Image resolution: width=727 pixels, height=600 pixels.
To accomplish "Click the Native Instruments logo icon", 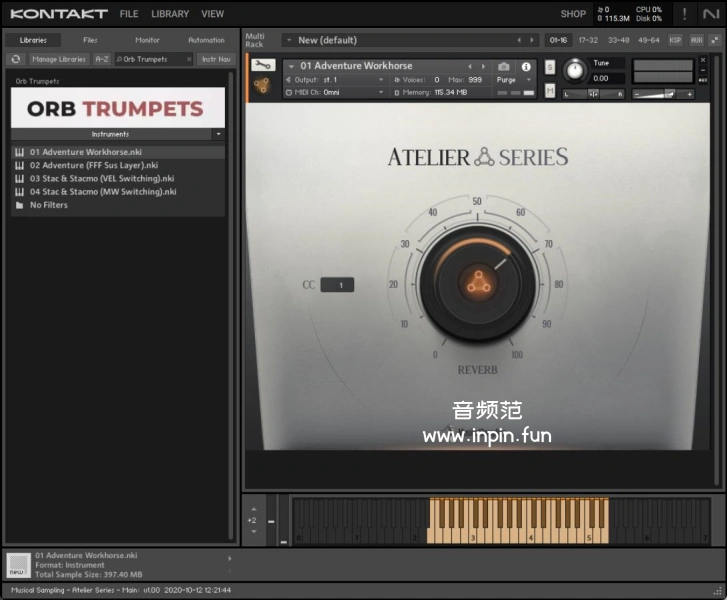I will pyautogui.click(x=710, y=14).
